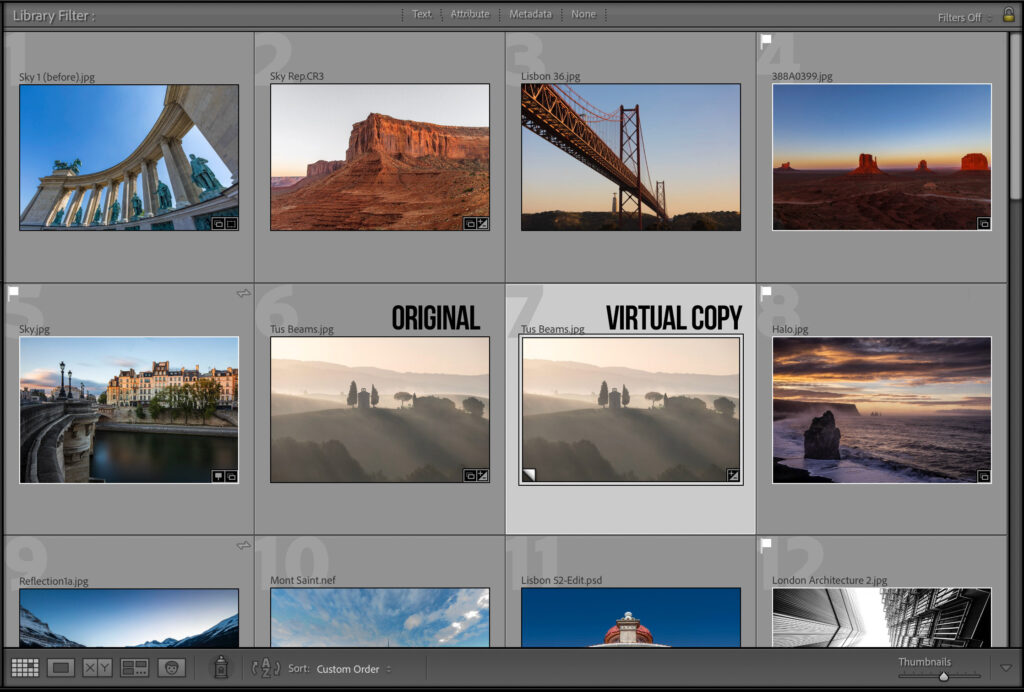The width and height of the screenshot is (1024, 692).
Task: Click the rotate arrow icon on the Sky.jpg cell
Action: 243,293
